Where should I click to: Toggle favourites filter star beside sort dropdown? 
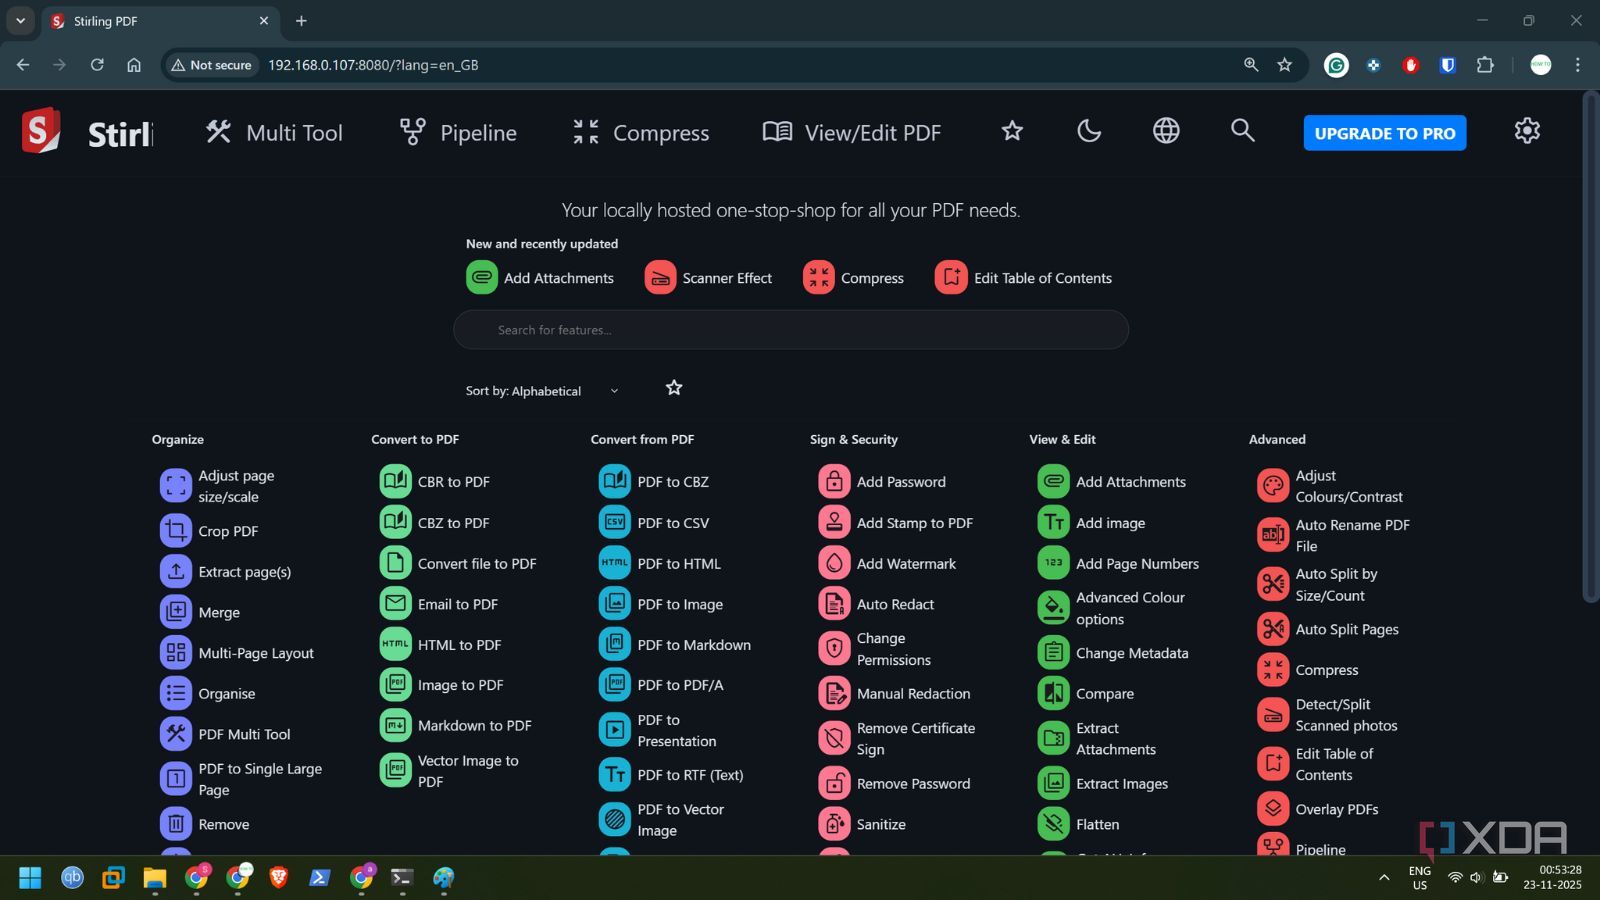[x=674, y=388]
